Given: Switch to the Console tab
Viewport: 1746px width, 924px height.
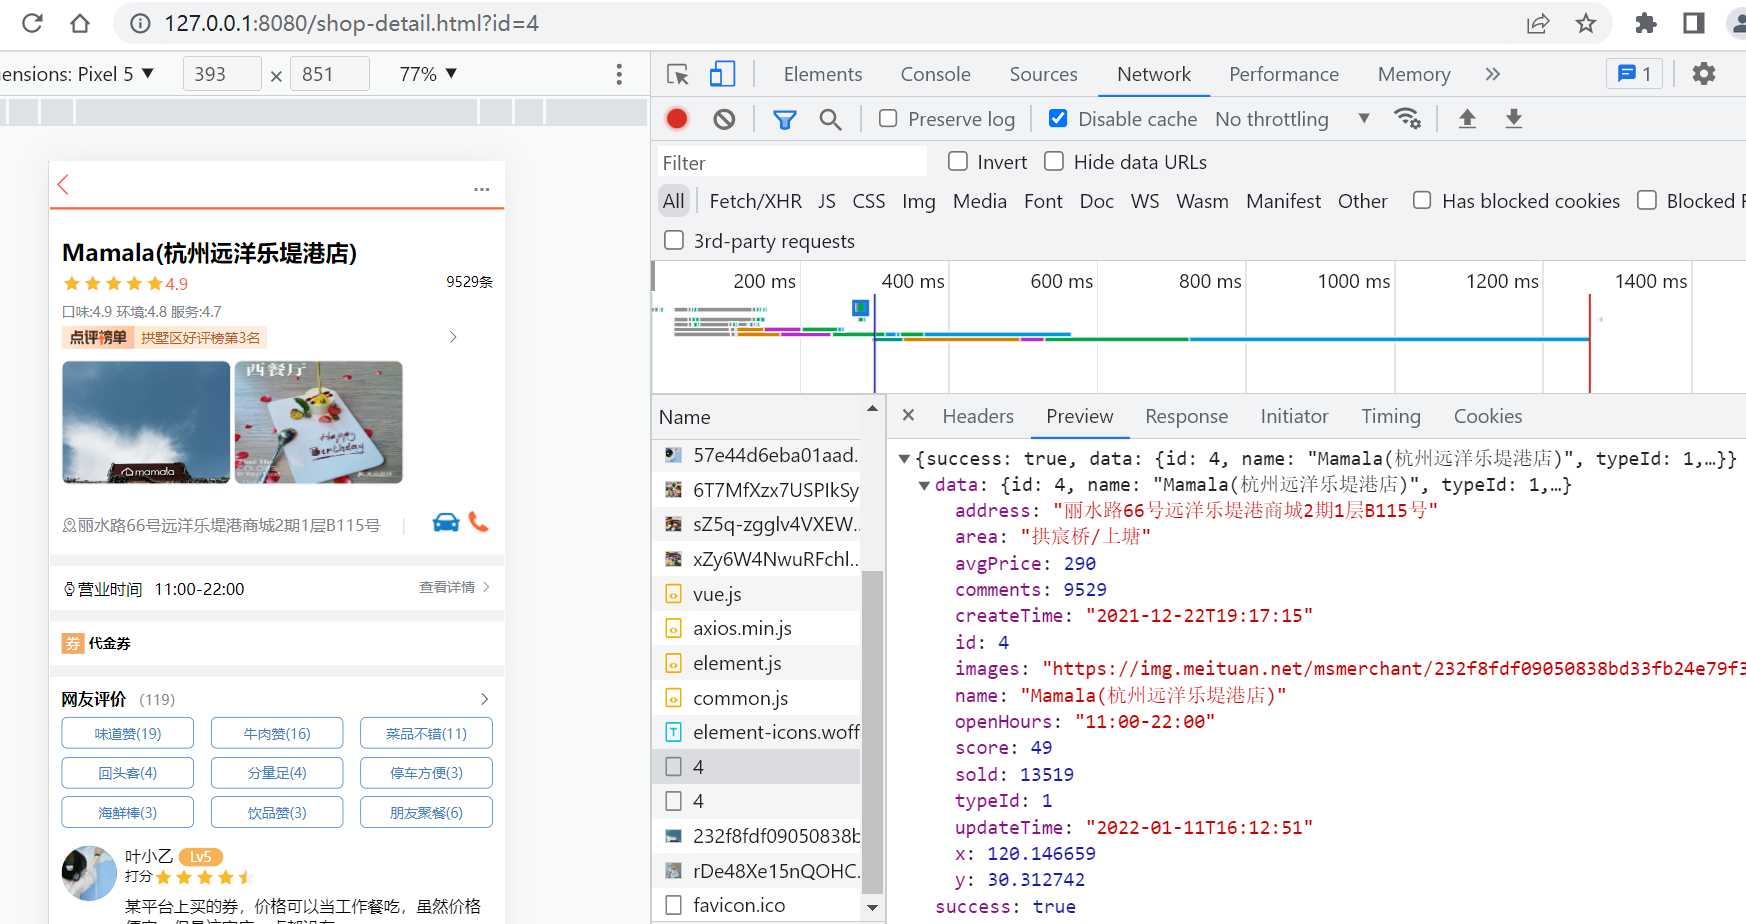Looking at the screenshot, I should 936,74.
